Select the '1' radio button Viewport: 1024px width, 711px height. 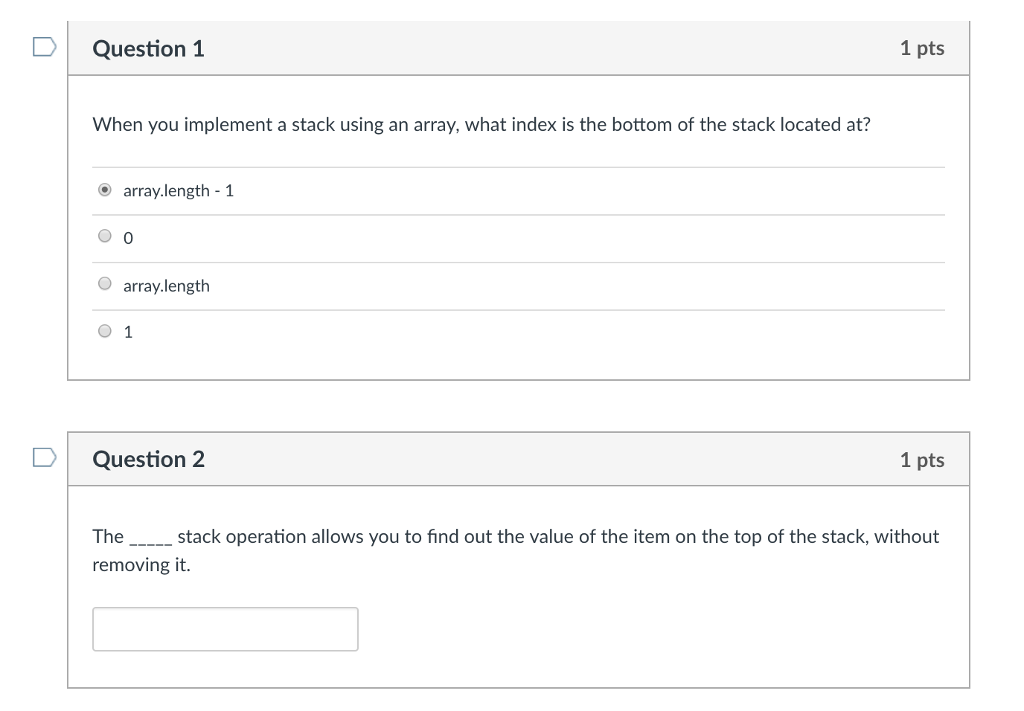click(x=104, y=330)
